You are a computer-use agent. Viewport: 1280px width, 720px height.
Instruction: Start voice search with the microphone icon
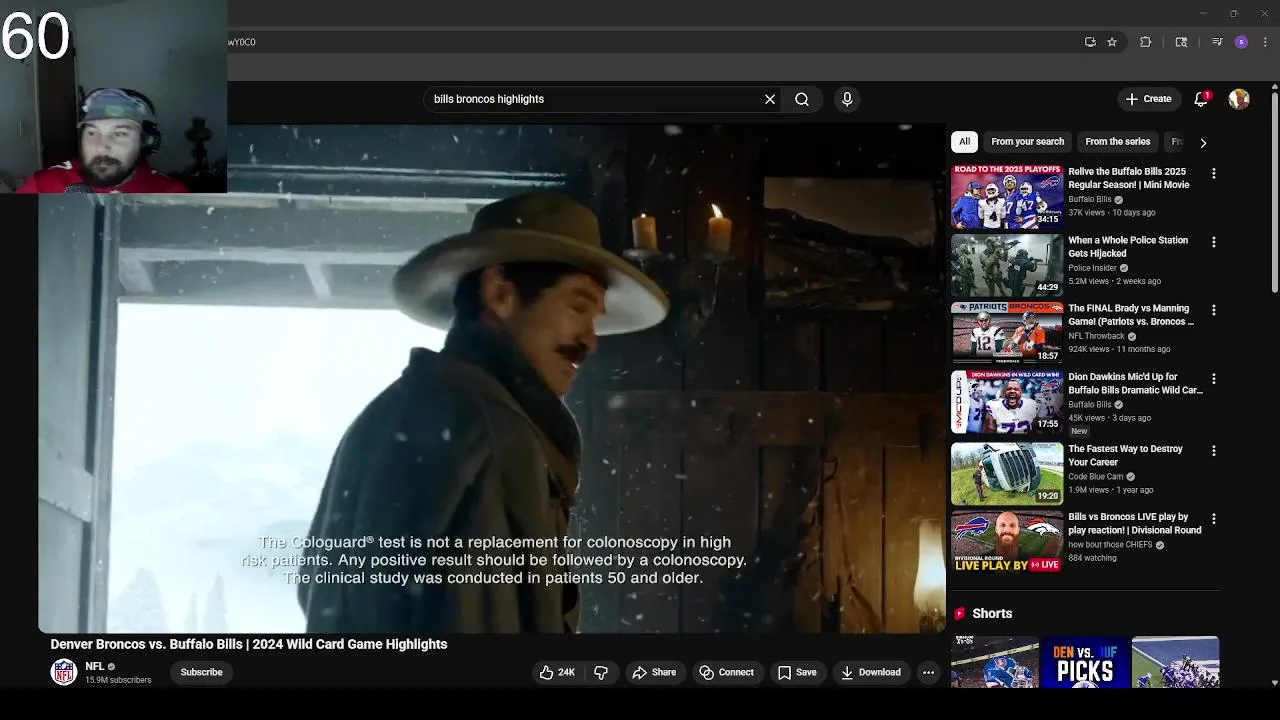click(847, 99)
